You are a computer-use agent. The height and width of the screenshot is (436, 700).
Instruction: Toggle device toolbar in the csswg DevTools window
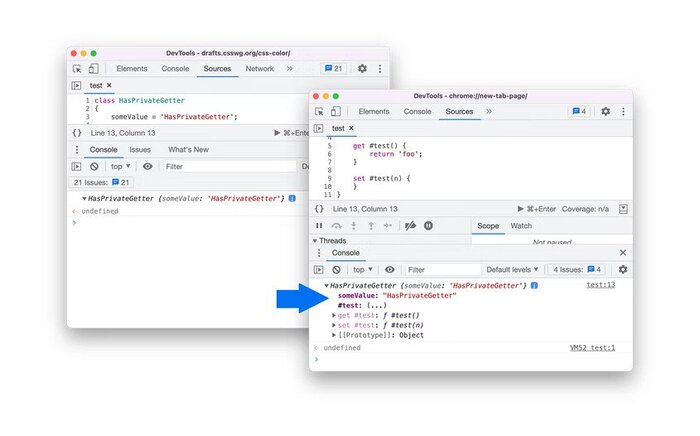[x=93, y=69]
